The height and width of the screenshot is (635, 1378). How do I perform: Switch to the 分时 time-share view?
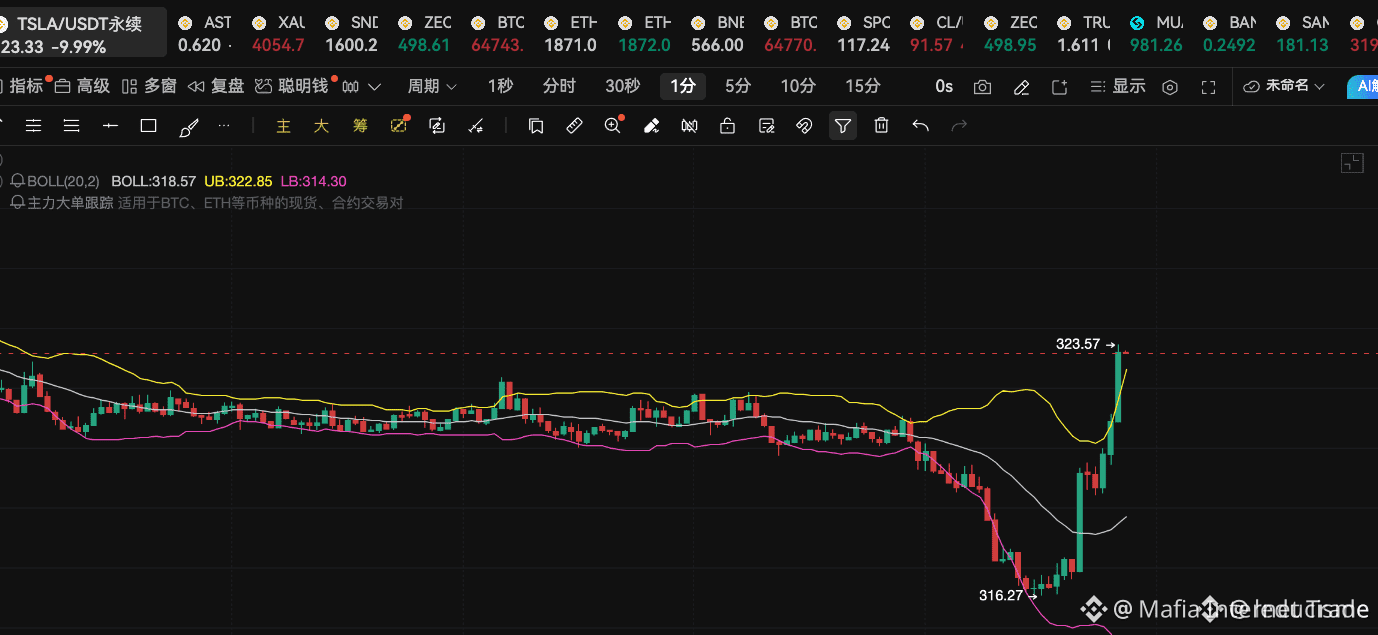(559, 86)
